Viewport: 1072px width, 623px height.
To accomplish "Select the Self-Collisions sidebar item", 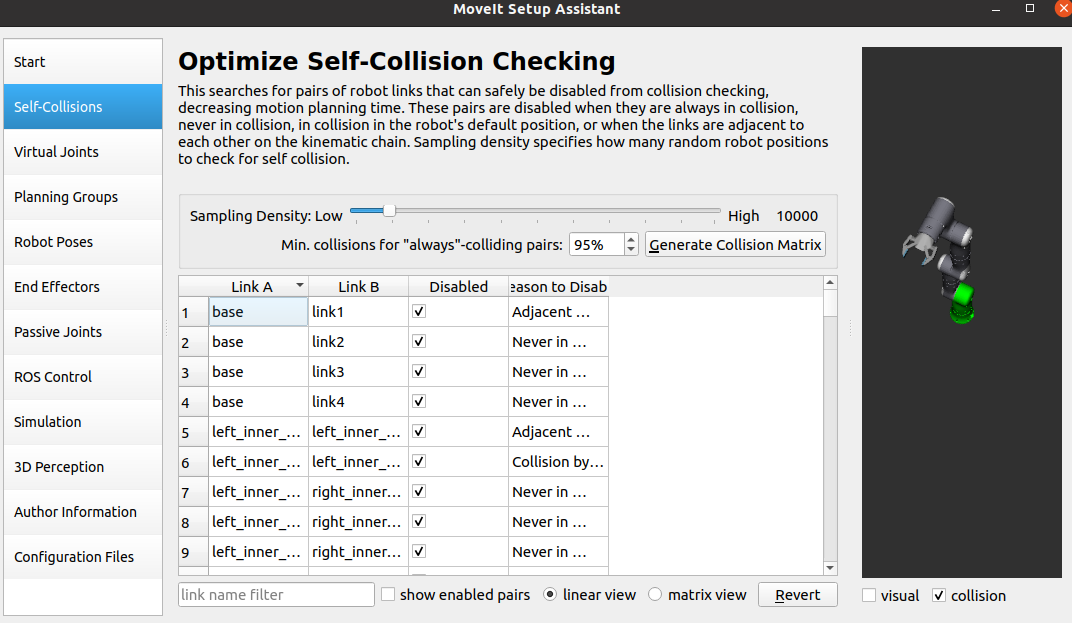I will tap(83, 107).
